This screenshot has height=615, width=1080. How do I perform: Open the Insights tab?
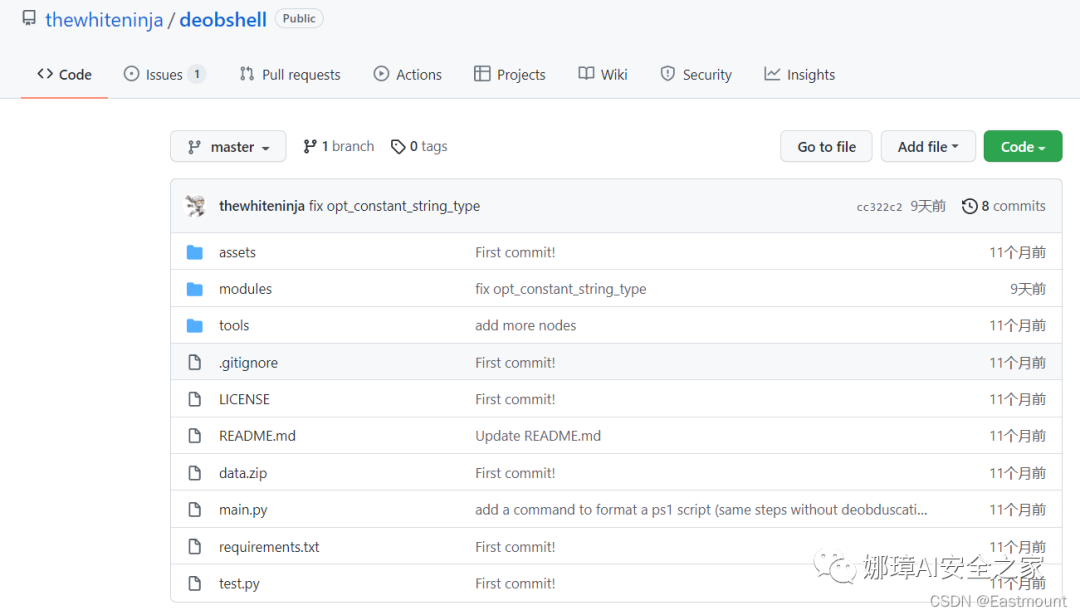click(799, 74)
